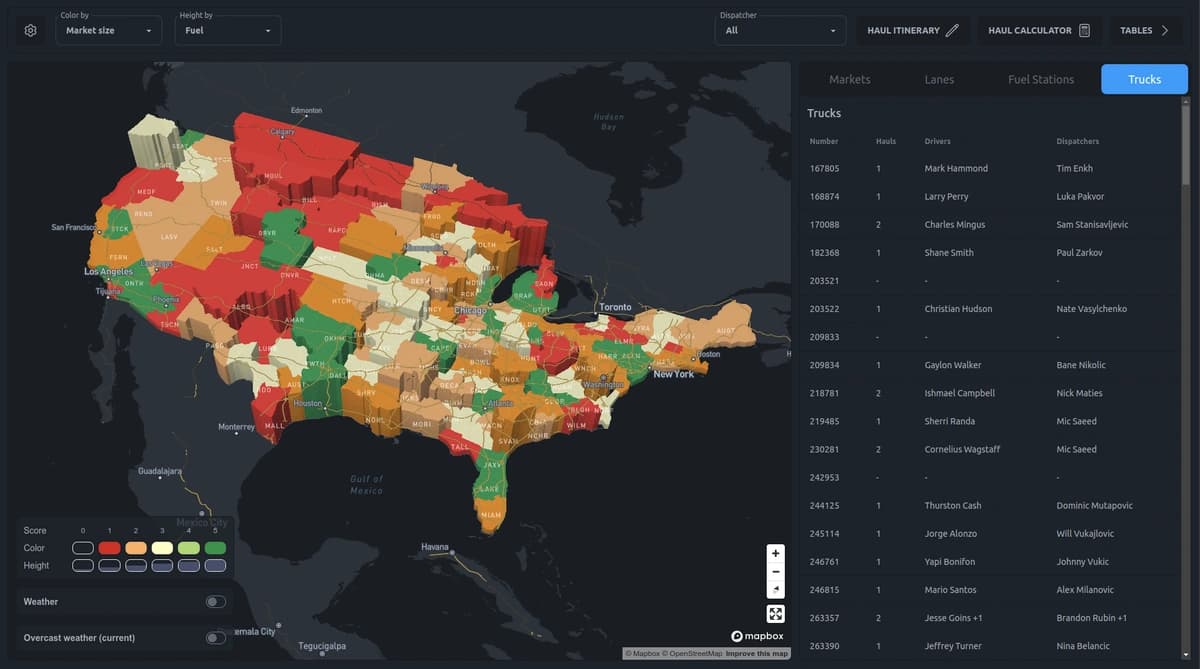This screenshot has height=669, width=1200.
Task: Open the Height by Fuel dropdown
Action: coord(227,30)
